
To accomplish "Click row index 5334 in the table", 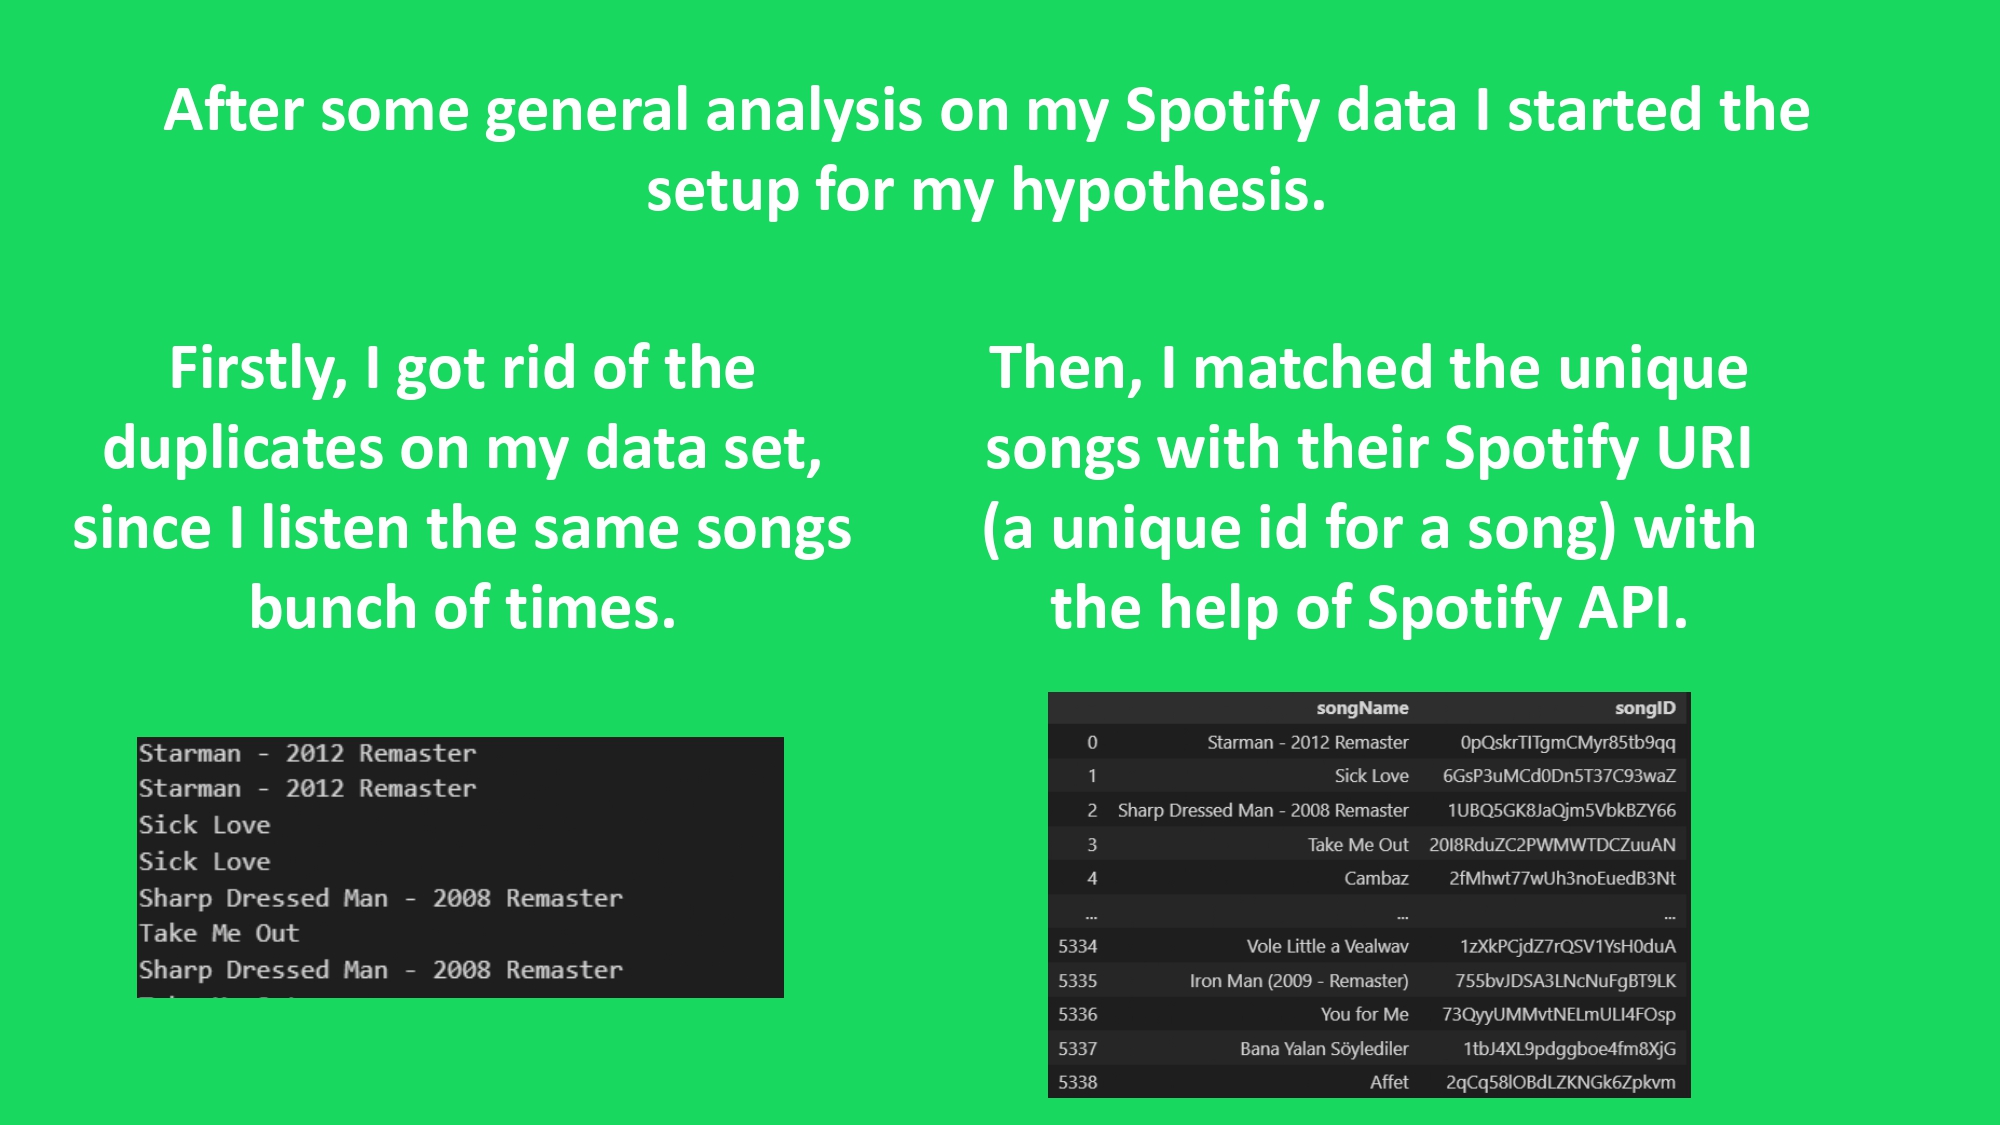I will [x=1077, y=946].
